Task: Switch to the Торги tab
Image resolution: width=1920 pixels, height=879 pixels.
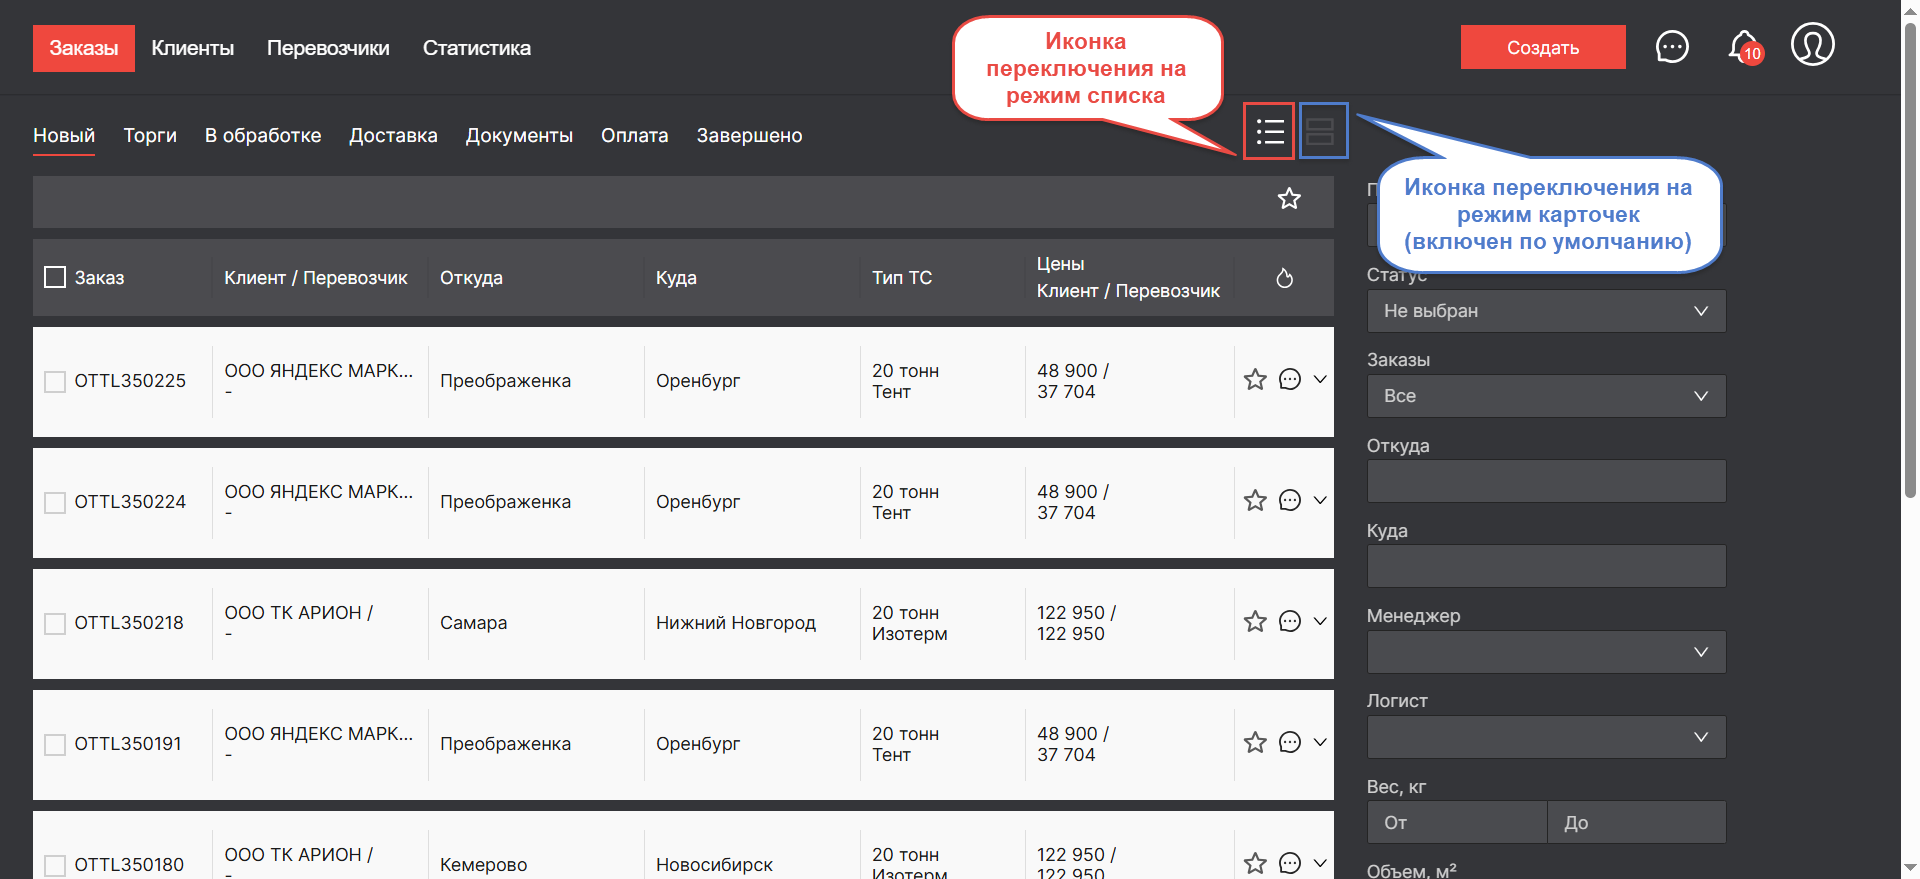Action: point(150,136)
